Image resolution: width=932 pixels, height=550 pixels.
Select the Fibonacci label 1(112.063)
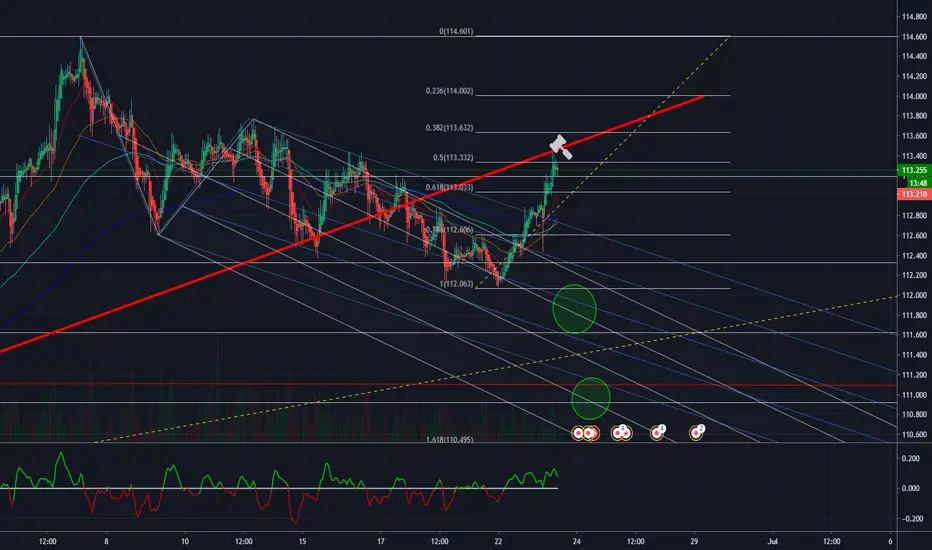pyautogui.click(x=456, y=284)
